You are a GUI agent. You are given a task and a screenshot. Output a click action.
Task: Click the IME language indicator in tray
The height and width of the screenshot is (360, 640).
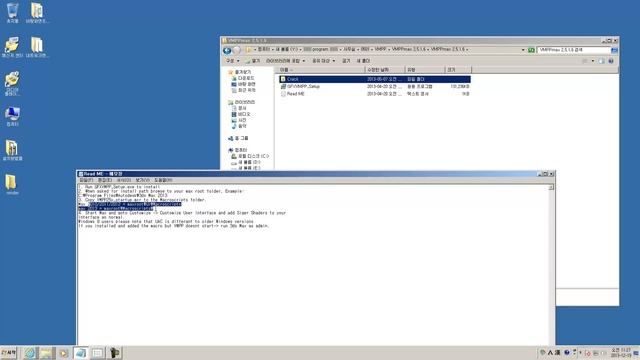550,353
